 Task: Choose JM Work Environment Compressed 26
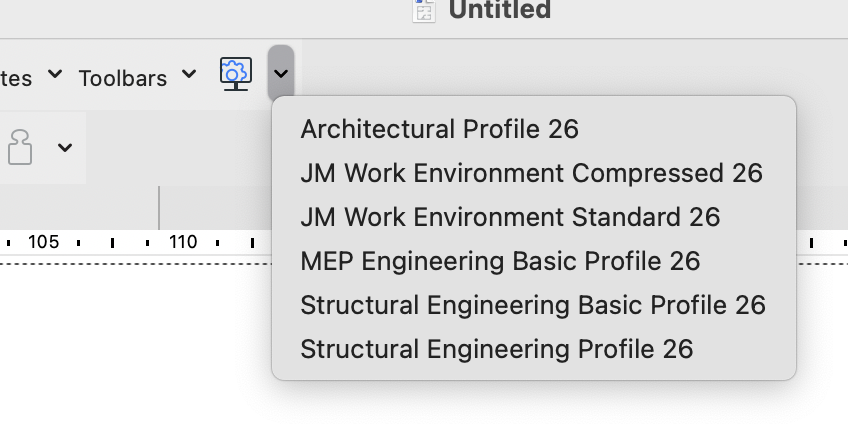[531, 173]
